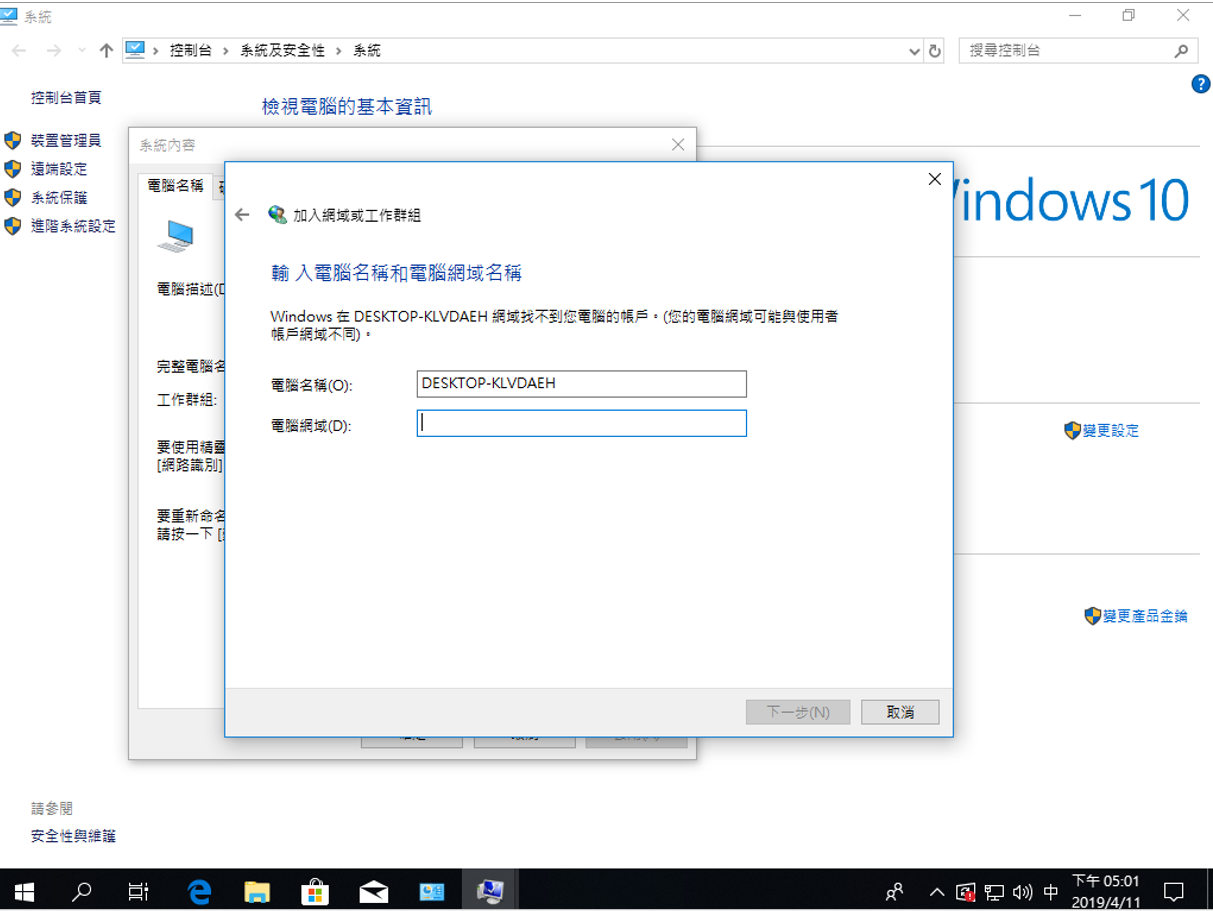Open the recent locations dropdown chevron
Viewport: 1213px width, 911px height.
pos(81,51)
